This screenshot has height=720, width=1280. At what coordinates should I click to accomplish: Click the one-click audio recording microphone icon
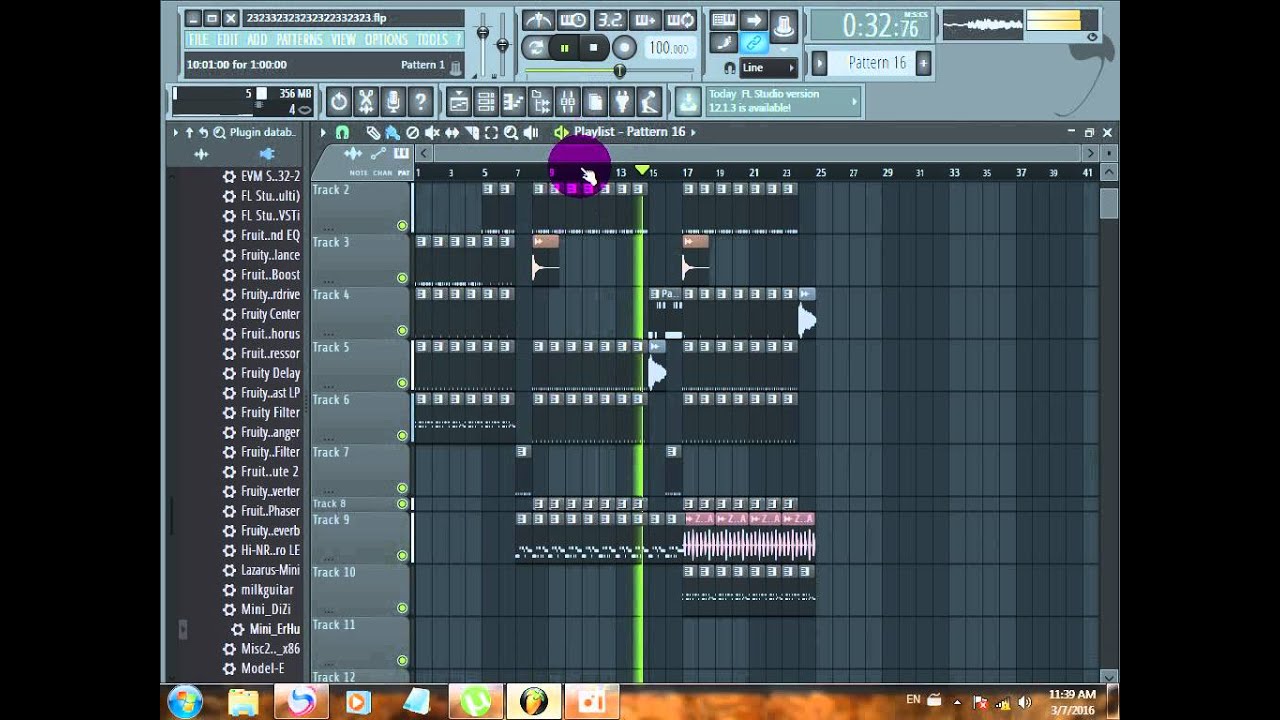pos(393,101)
